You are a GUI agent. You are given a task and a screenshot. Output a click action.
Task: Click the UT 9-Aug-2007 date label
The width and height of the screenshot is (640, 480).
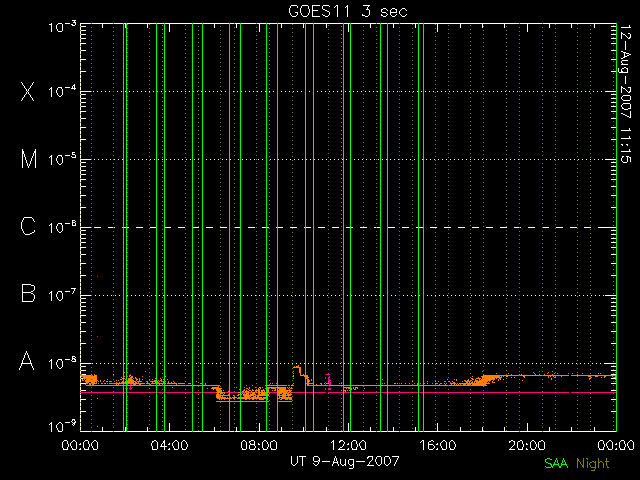[x=345, y=461]
